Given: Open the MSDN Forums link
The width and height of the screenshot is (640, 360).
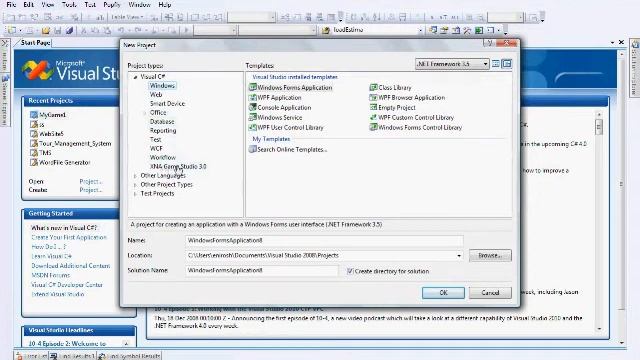Looking at the screenshot, I should tap(51, 275).
